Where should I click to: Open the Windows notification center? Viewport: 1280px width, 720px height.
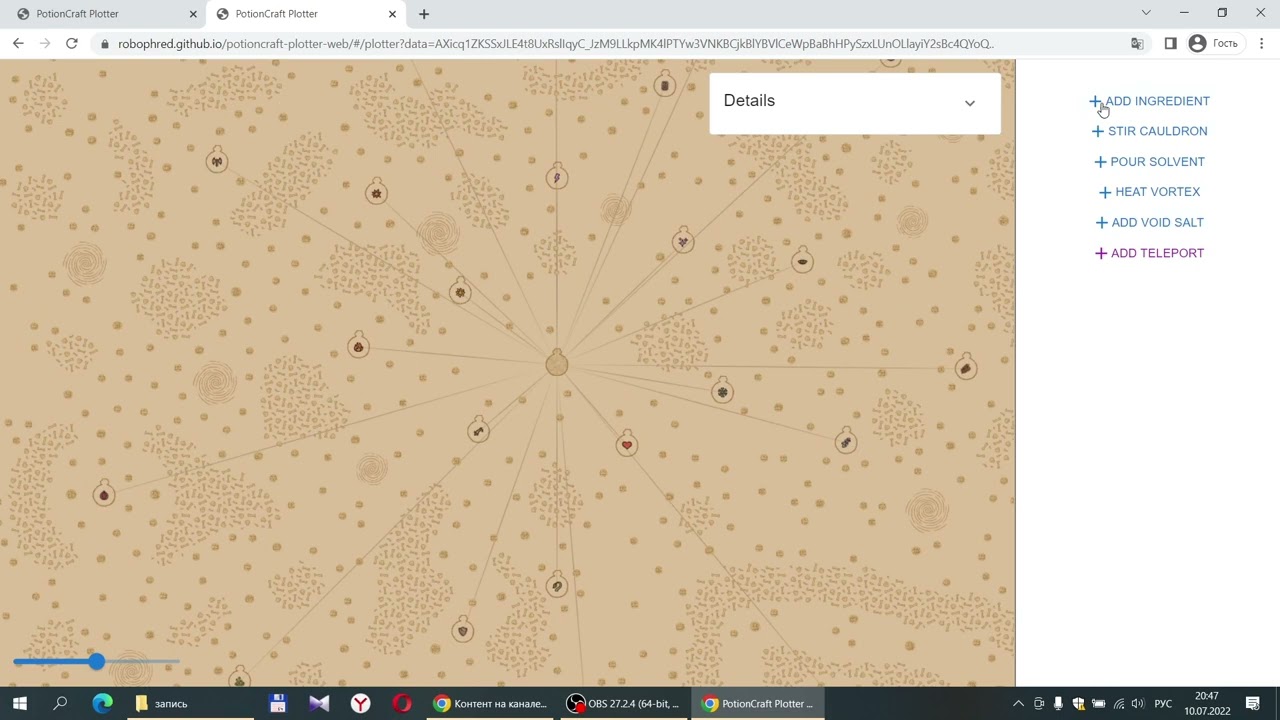tap(1253, 704)
